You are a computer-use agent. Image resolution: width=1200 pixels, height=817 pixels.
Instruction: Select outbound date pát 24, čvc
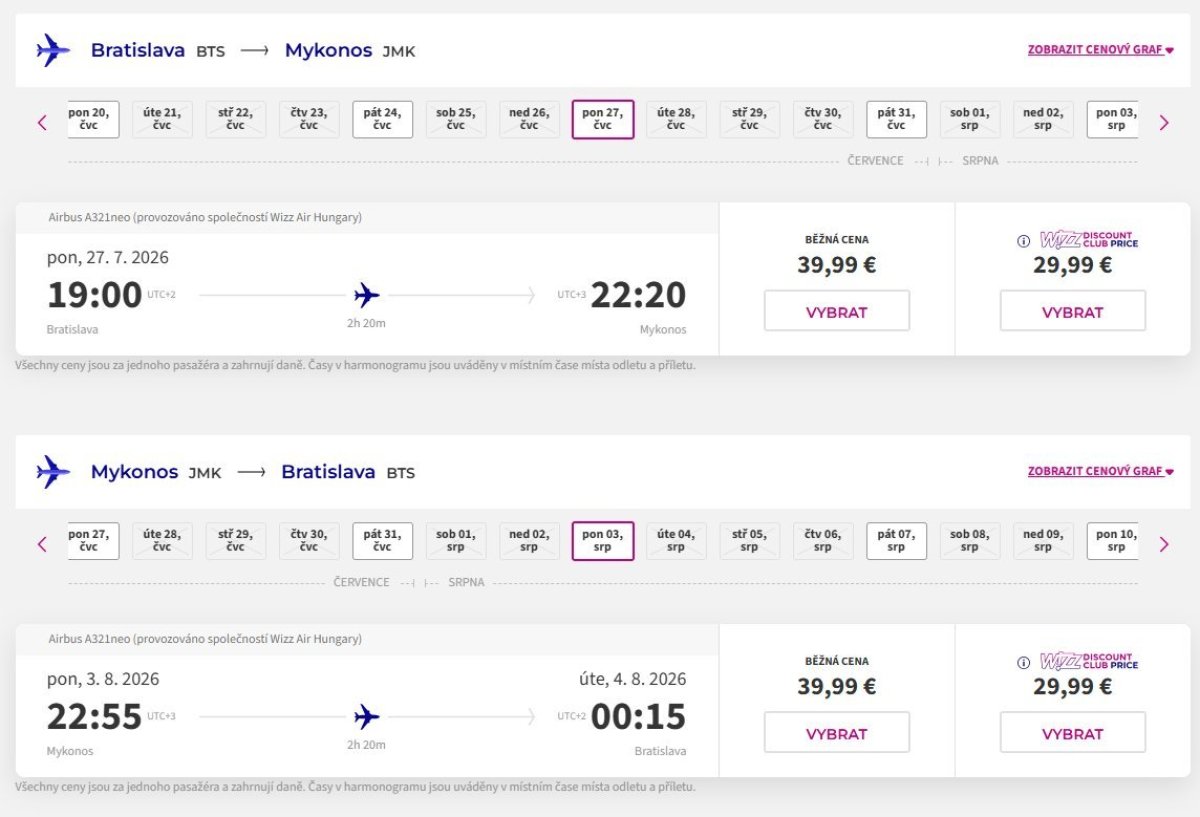coord(382,119)
